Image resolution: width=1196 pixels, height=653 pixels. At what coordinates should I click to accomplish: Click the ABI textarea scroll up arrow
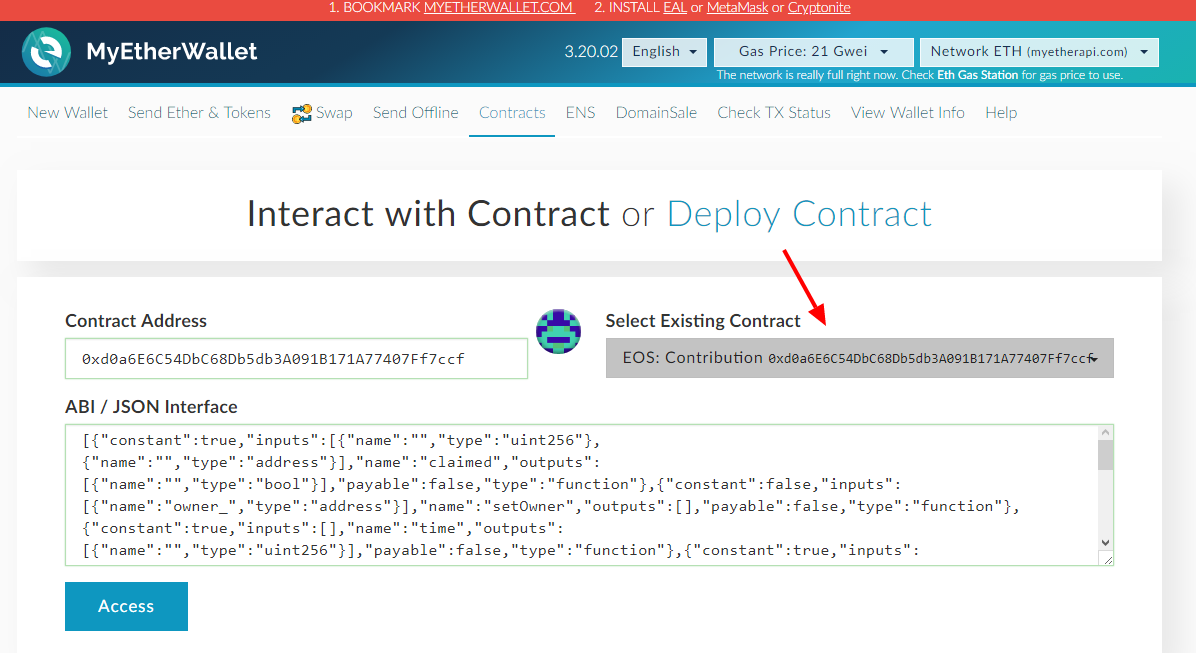[1105, 433]
